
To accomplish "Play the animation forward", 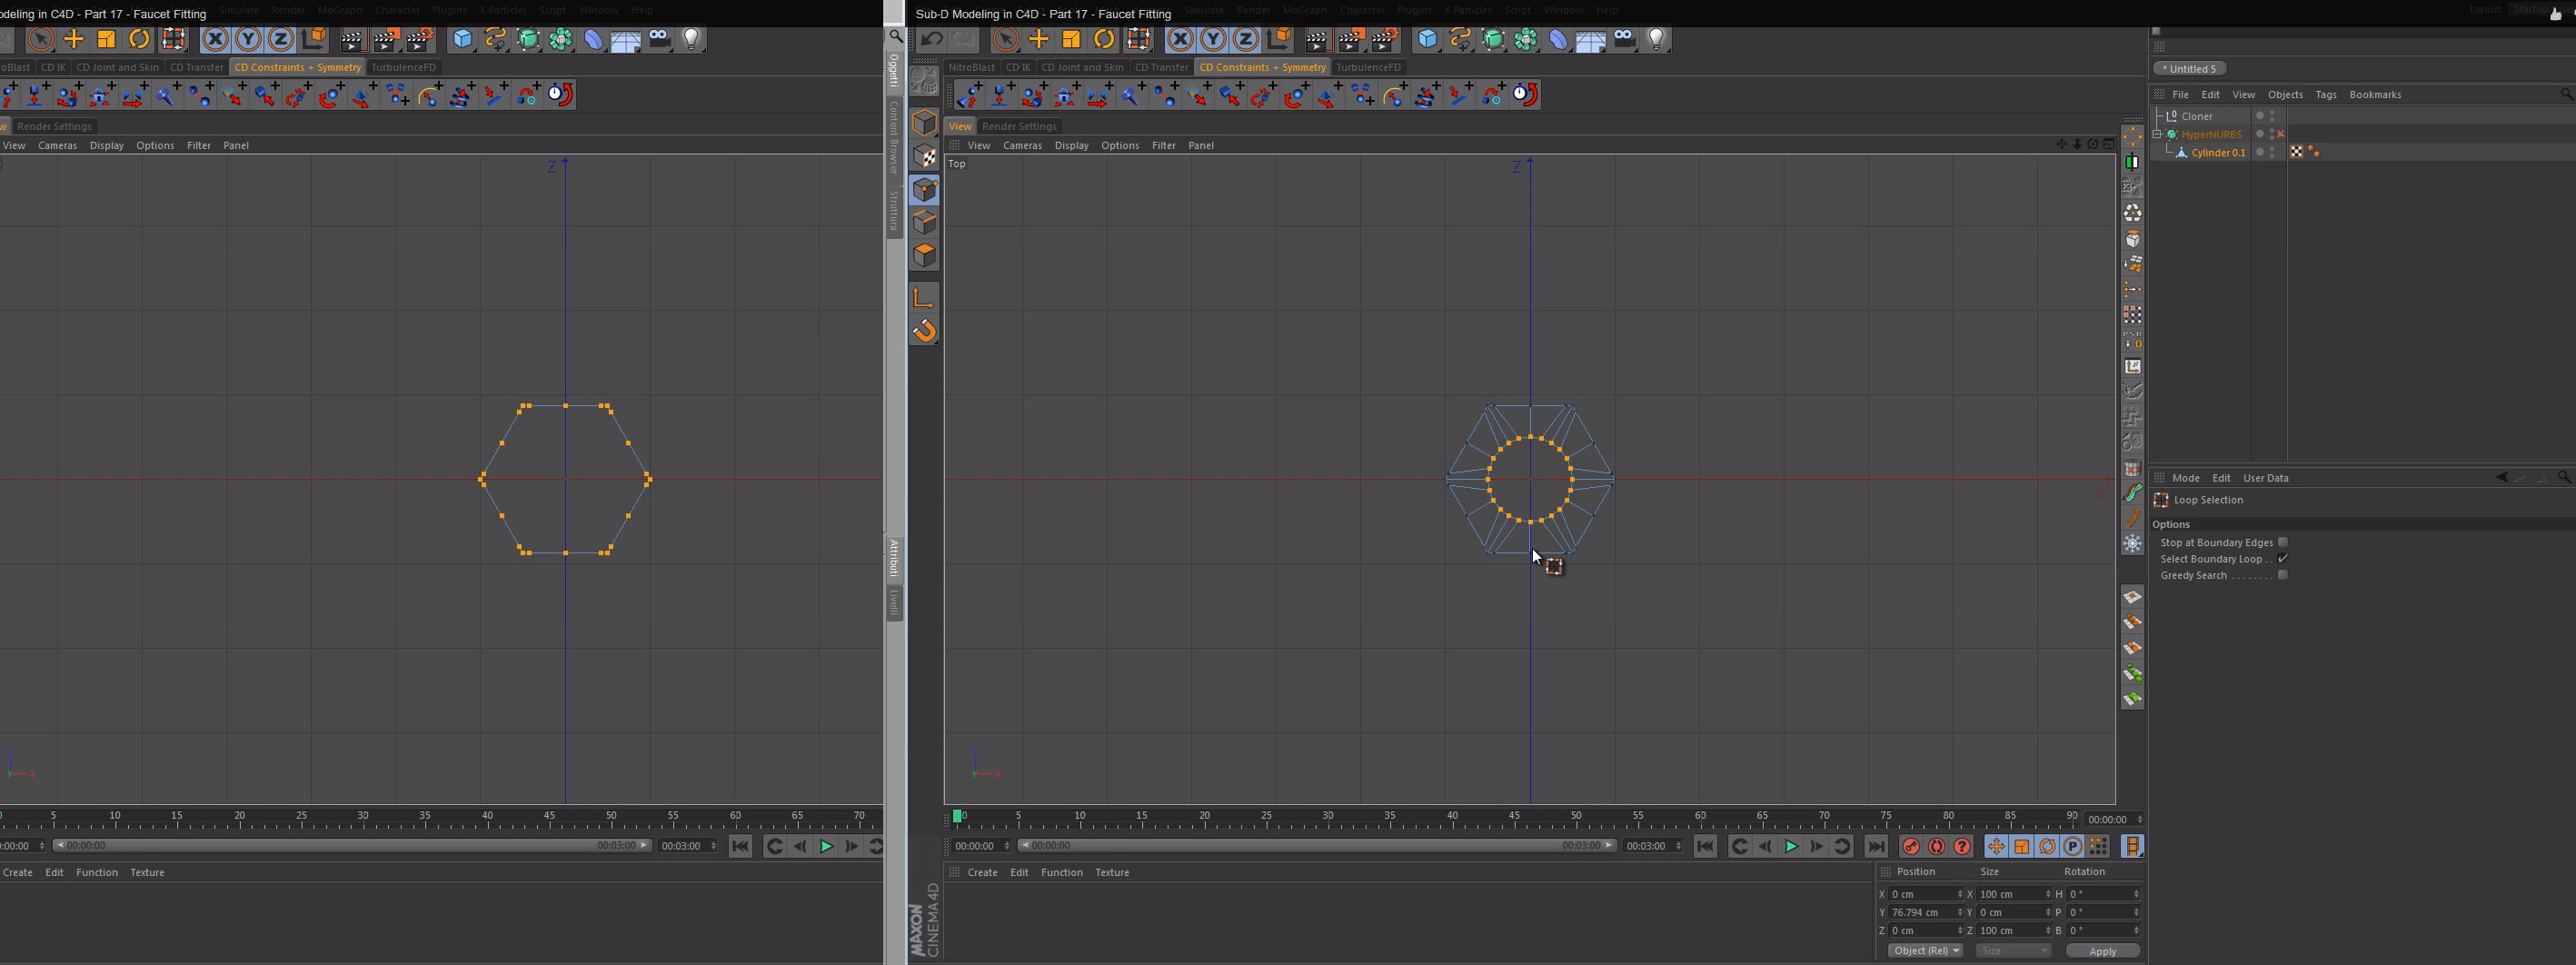I will (x=1791, y=846).
